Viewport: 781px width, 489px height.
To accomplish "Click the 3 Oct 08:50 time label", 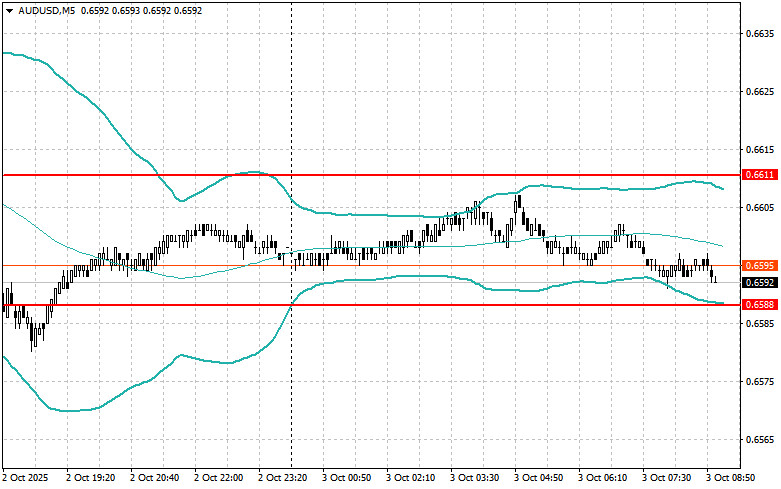I will pos(731,478).
